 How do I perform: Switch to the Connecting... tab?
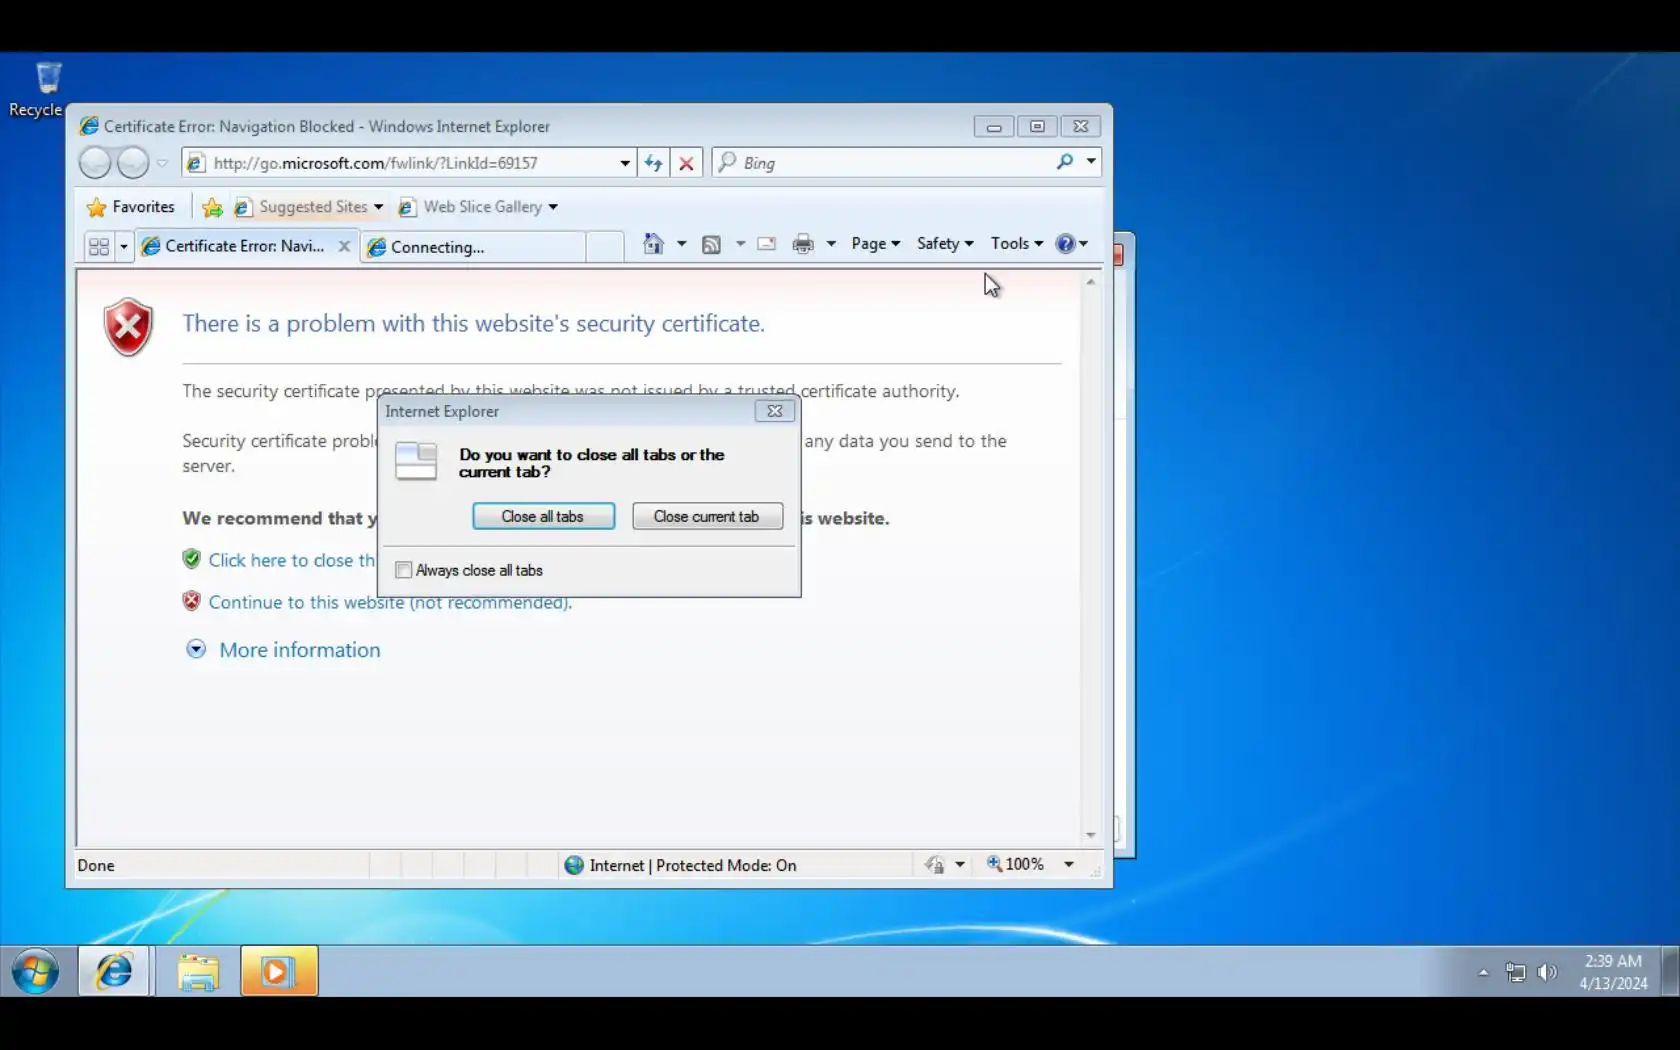click(x=473, y=247)
